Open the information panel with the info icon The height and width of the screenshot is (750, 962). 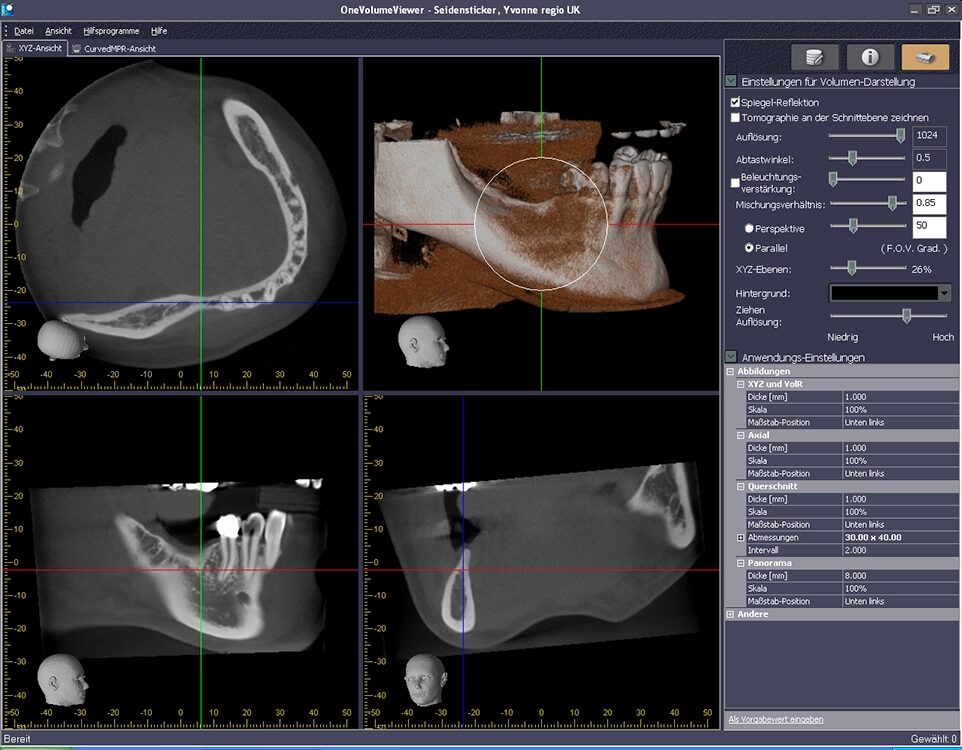(871, 57)
